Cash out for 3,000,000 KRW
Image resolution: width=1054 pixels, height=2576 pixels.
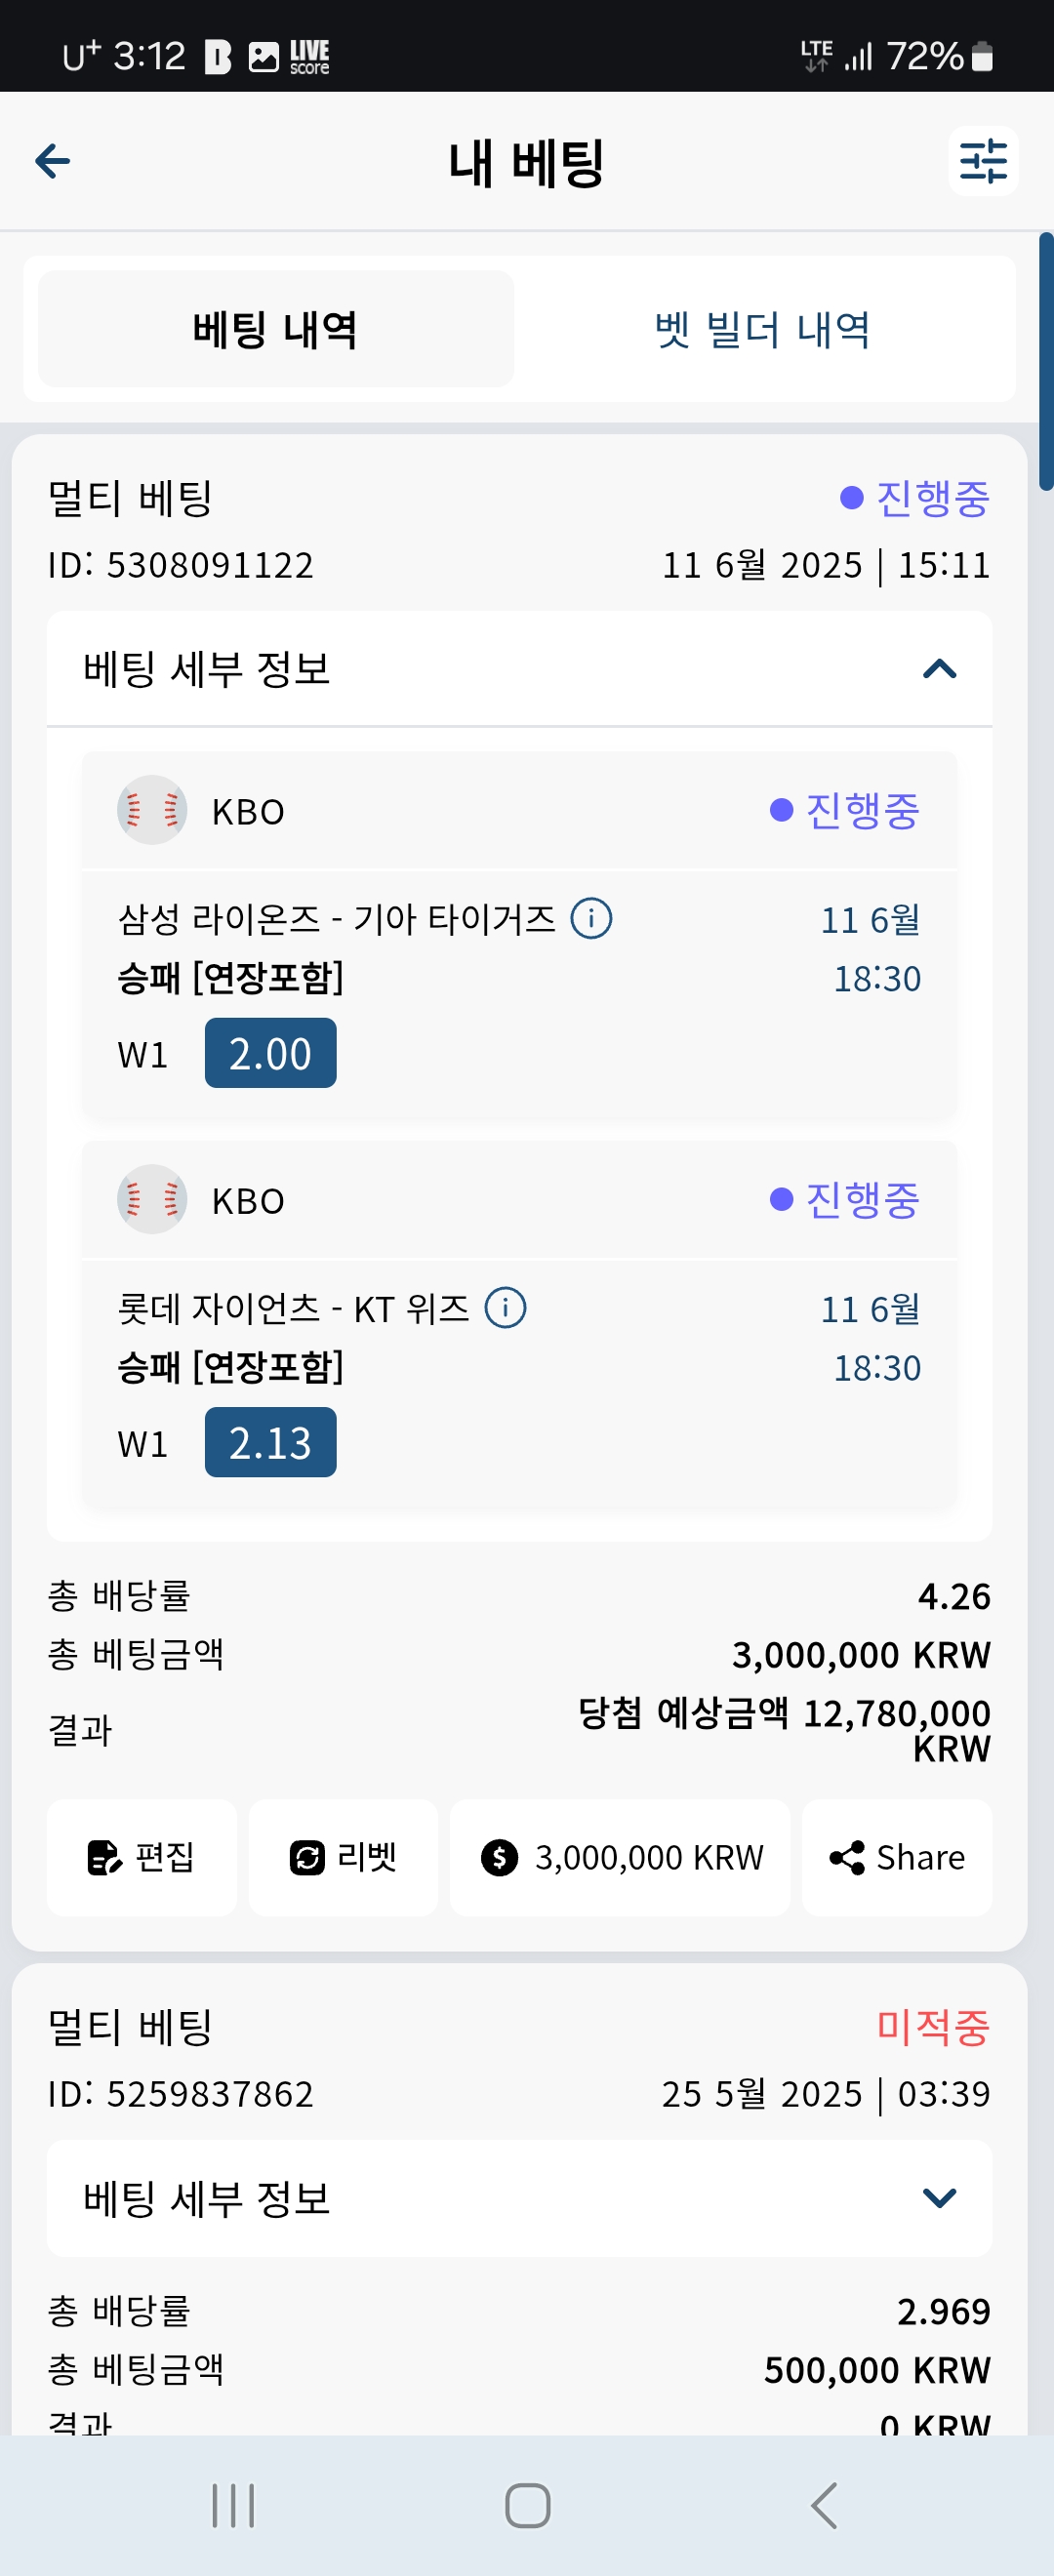tap(620, 1857)
